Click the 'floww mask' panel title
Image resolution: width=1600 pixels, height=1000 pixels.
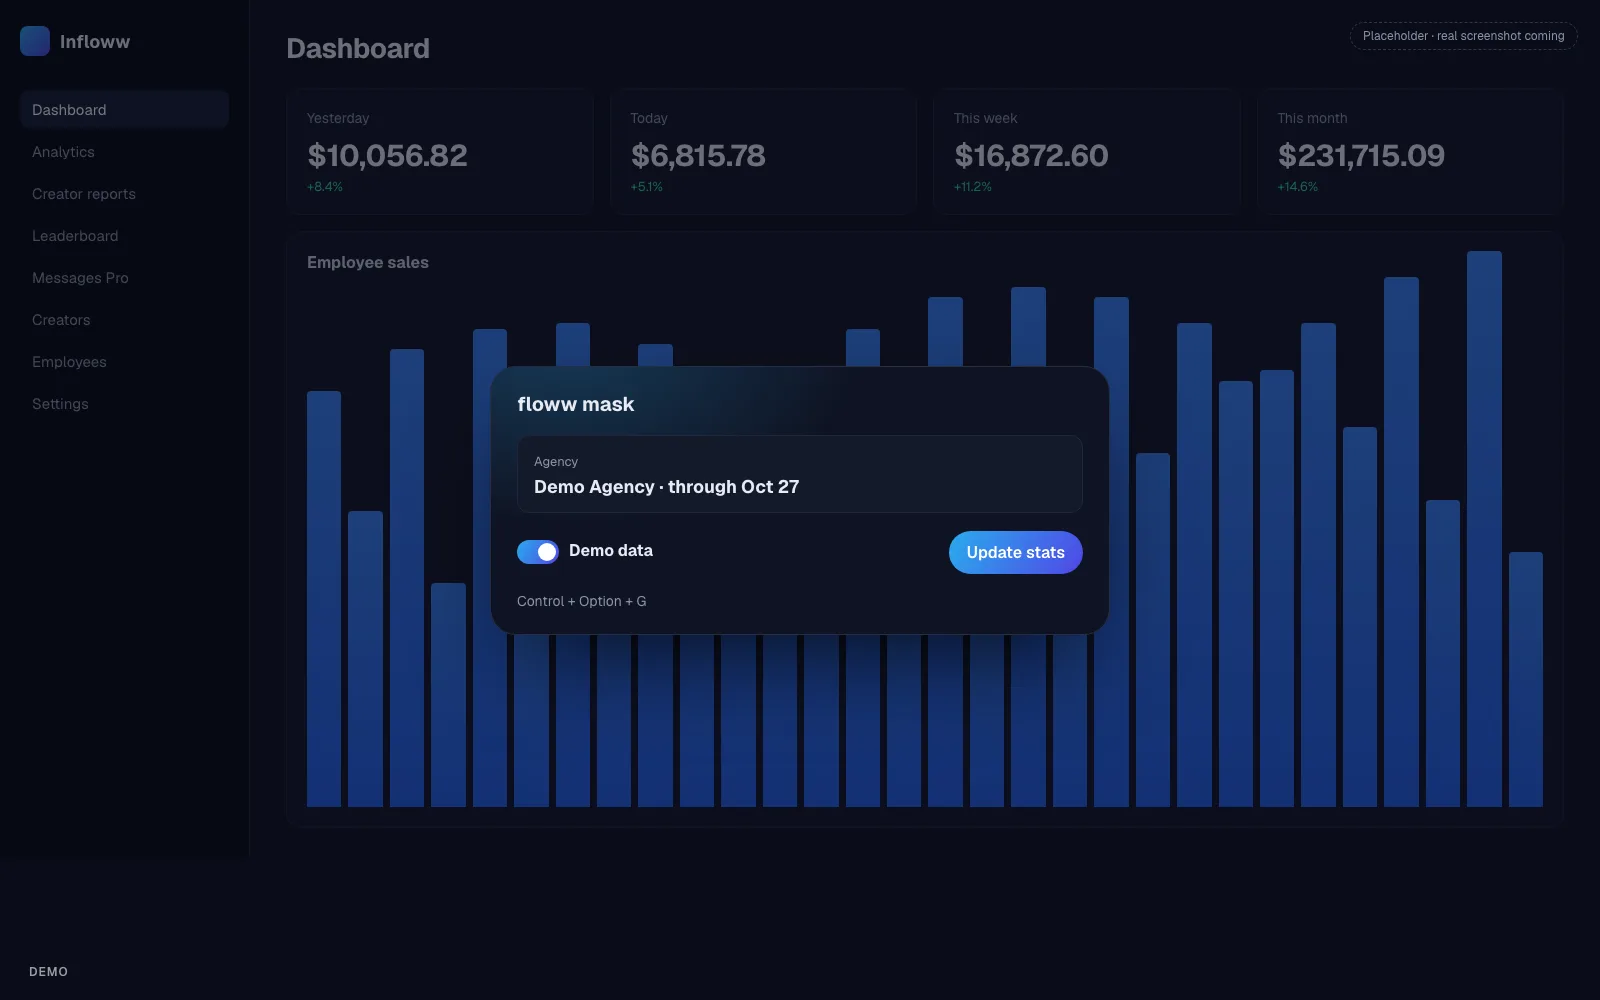(x=576, y=404)
